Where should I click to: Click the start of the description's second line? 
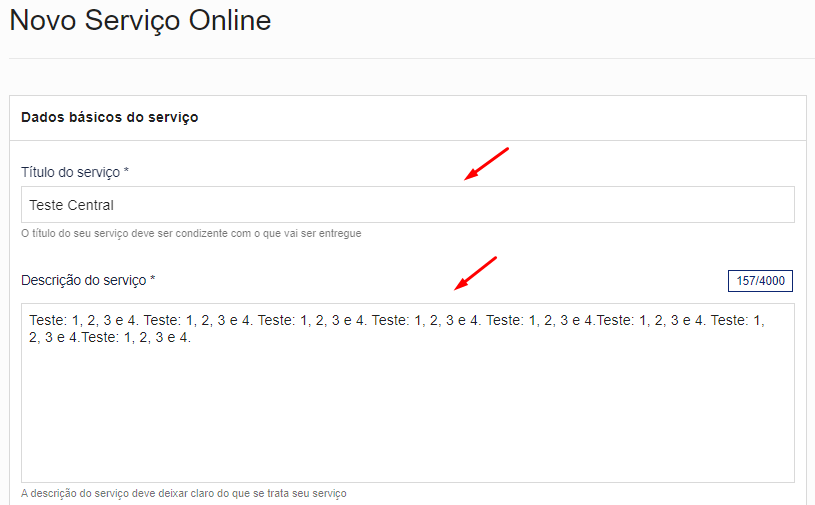[x=31, y=338]
